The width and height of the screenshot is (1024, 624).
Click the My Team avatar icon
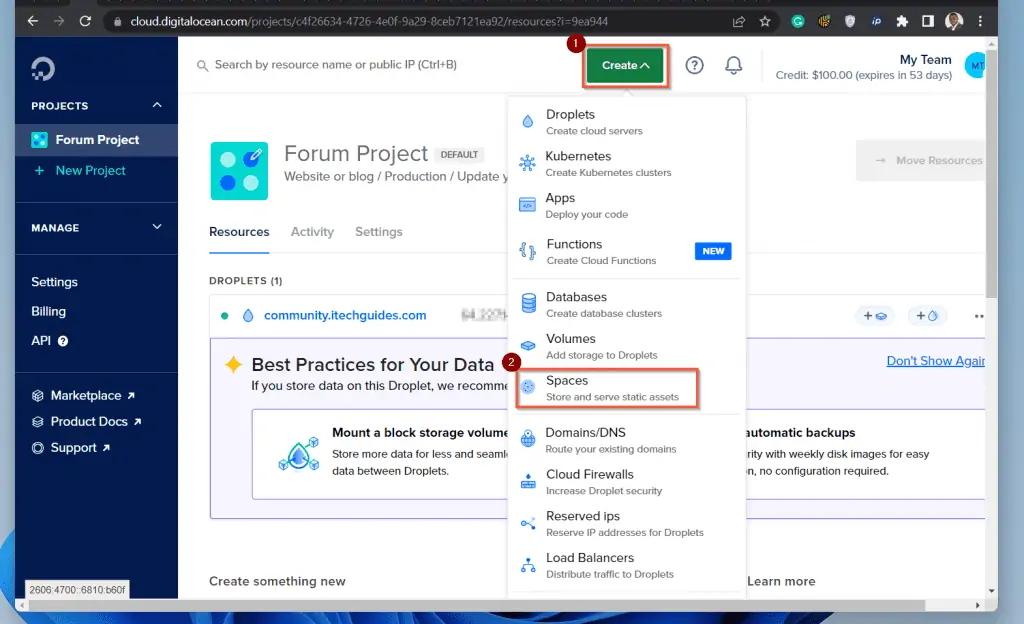coord(976,65)
